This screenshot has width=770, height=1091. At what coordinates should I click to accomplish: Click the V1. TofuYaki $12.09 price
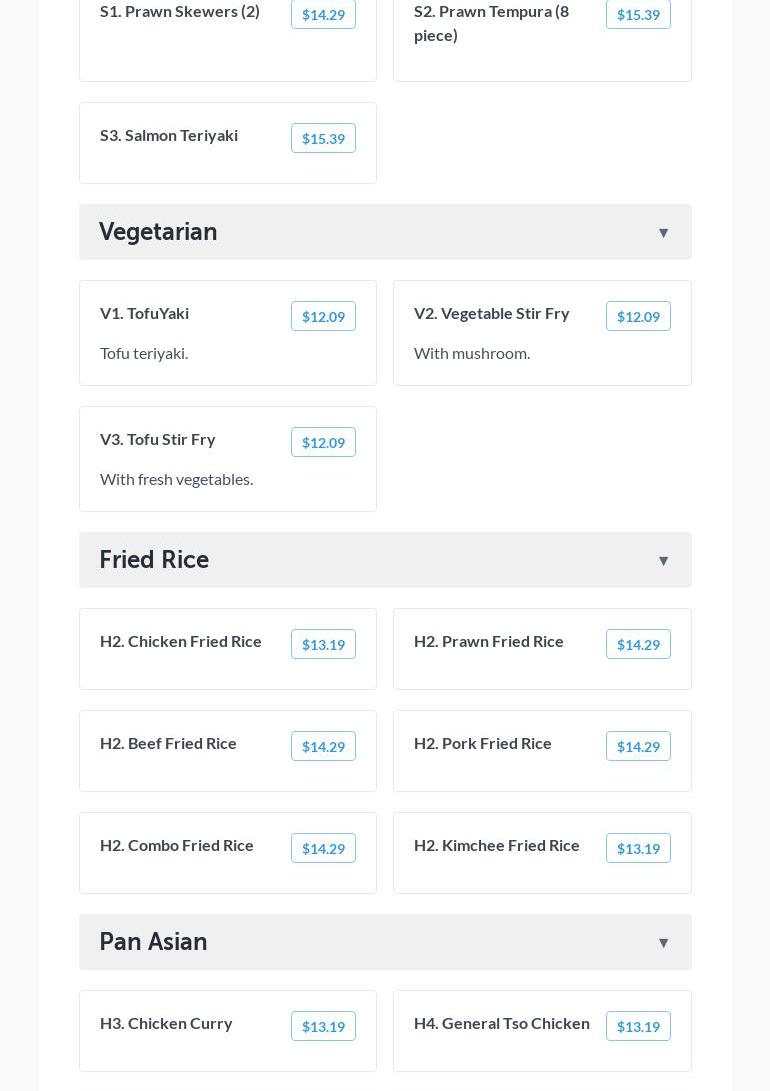[x=323, y=317]
